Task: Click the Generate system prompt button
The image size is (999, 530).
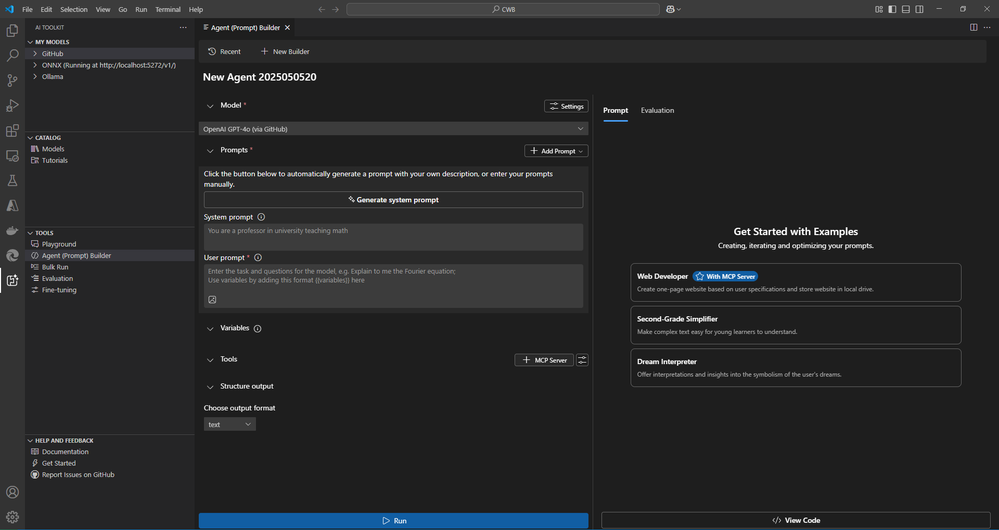Action: tap(393, 200)
